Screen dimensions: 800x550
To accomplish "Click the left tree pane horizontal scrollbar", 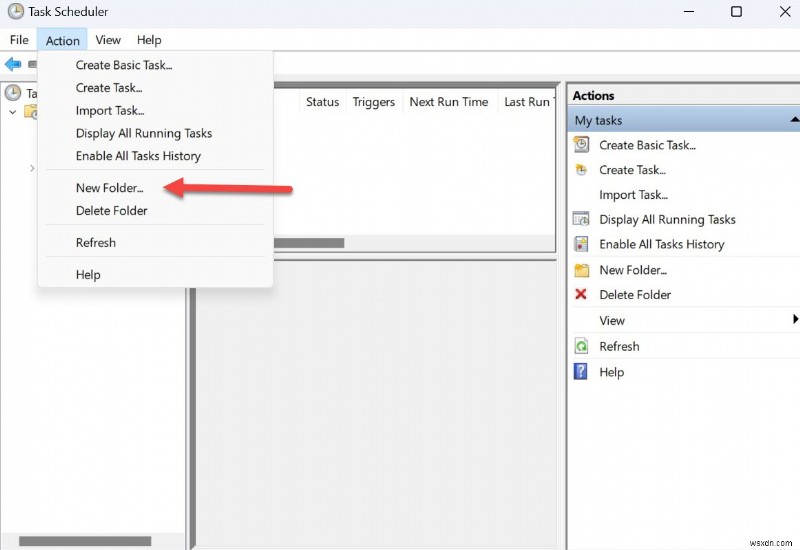I will coord(85,541).
